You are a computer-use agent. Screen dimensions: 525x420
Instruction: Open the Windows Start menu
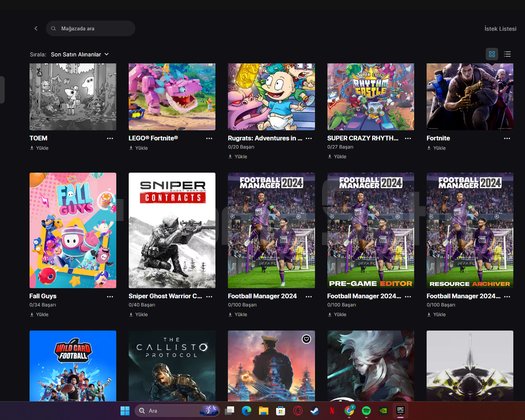[125, 411]
